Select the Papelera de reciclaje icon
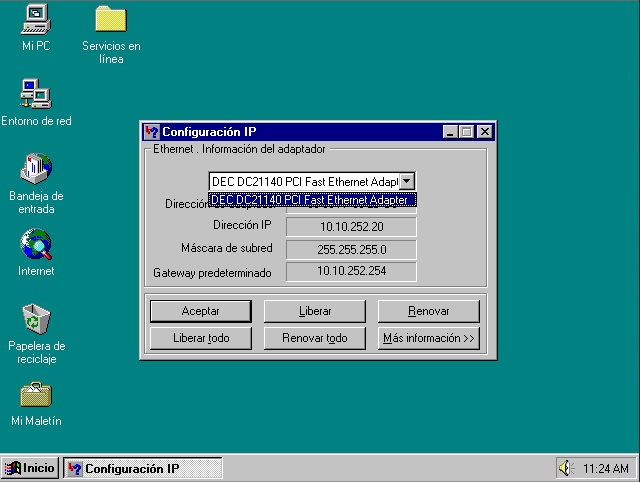The image size is (640, 482). pyautogui.click(x=36, y=319)
